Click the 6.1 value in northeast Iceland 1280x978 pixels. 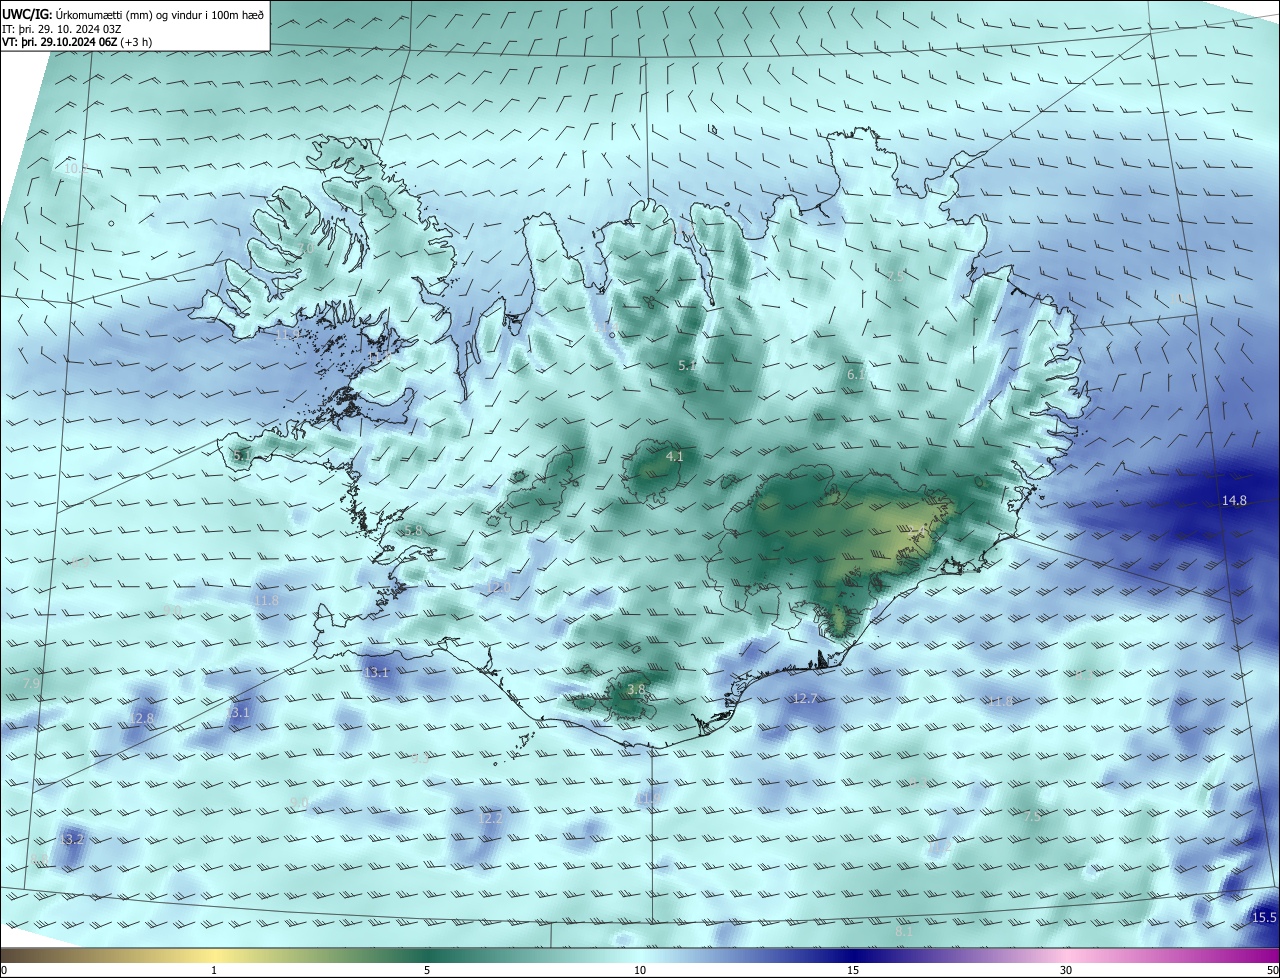pos(857,374)
